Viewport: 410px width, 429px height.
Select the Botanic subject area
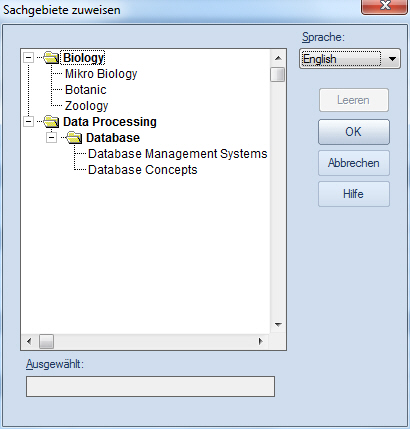pos(86,90)
